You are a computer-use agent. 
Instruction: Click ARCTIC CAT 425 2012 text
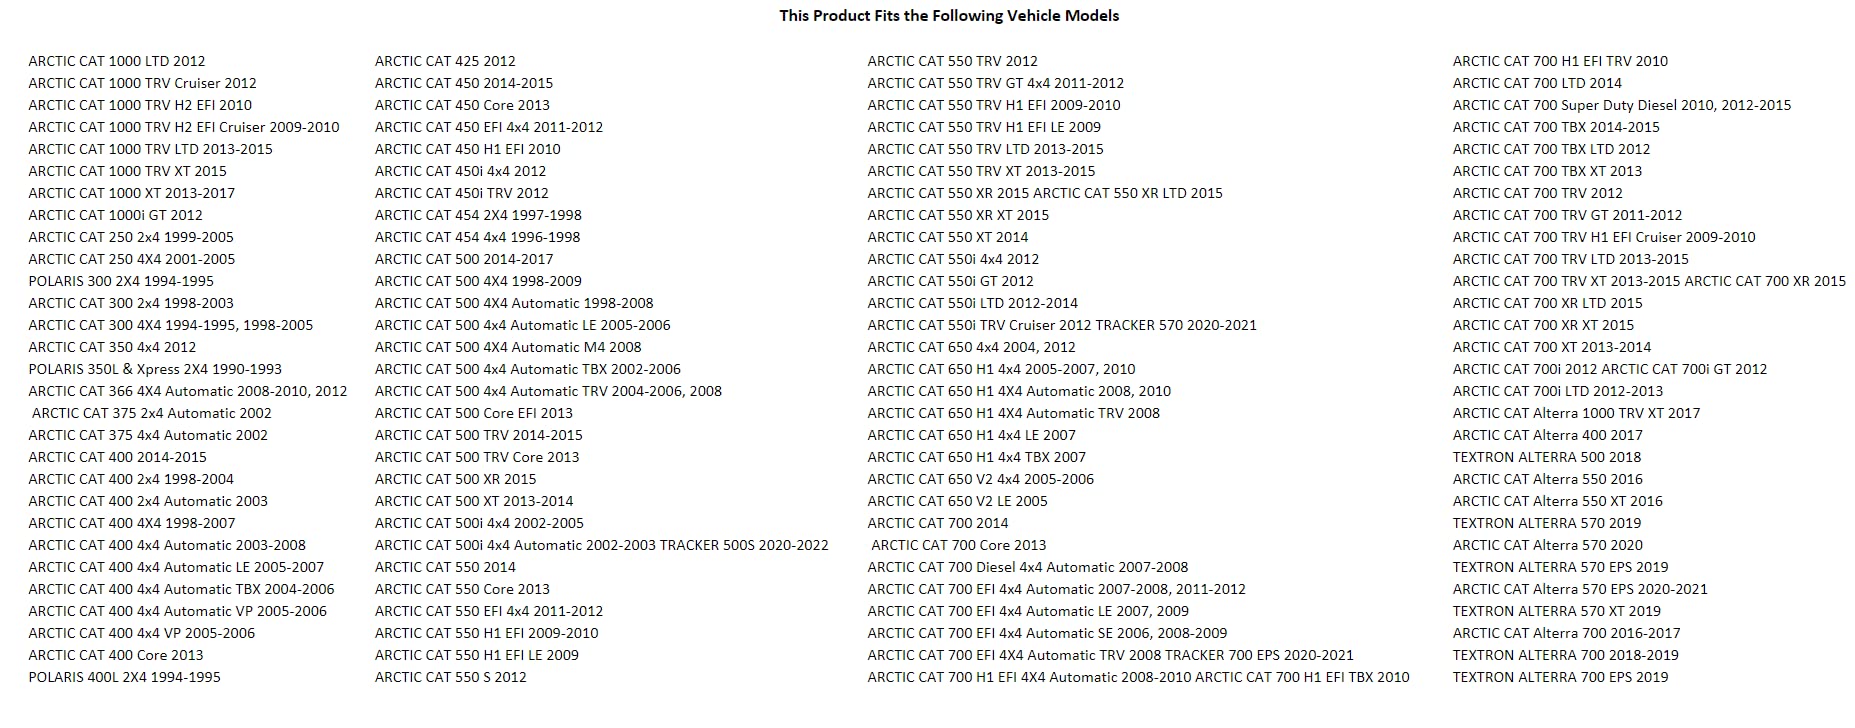(445, 61)
